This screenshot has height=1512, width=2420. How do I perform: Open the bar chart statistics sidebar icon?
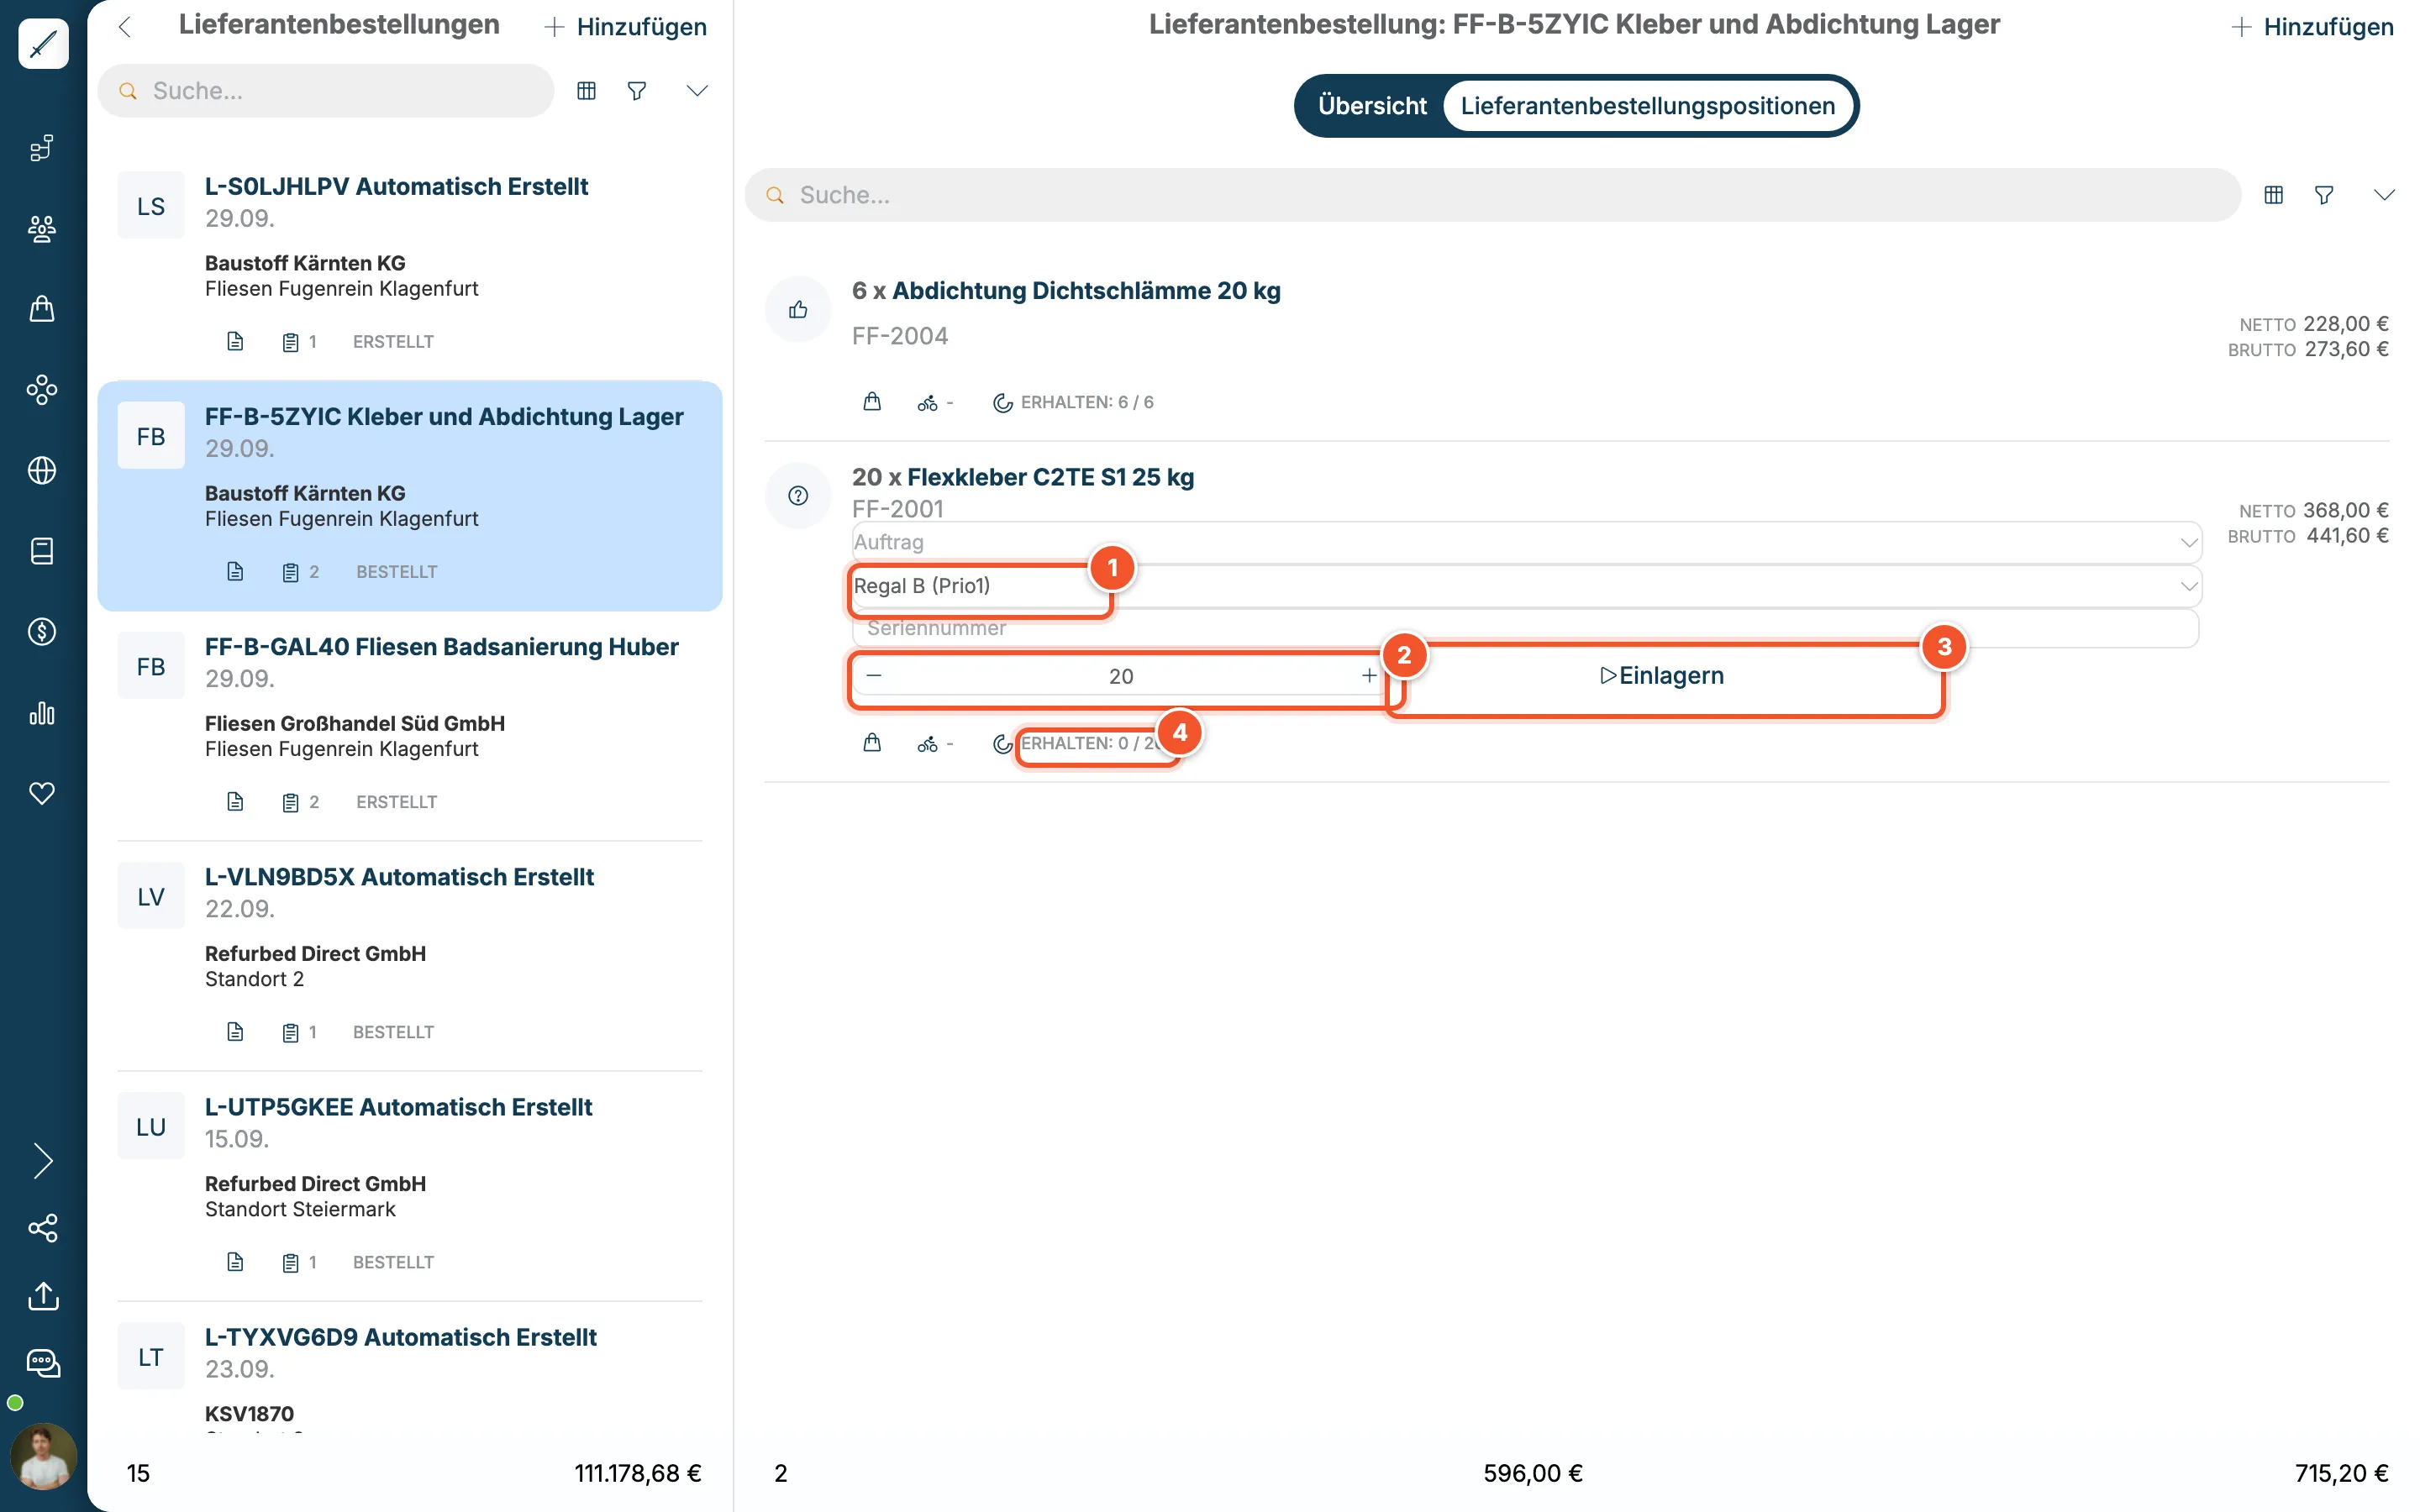point(42,713)
